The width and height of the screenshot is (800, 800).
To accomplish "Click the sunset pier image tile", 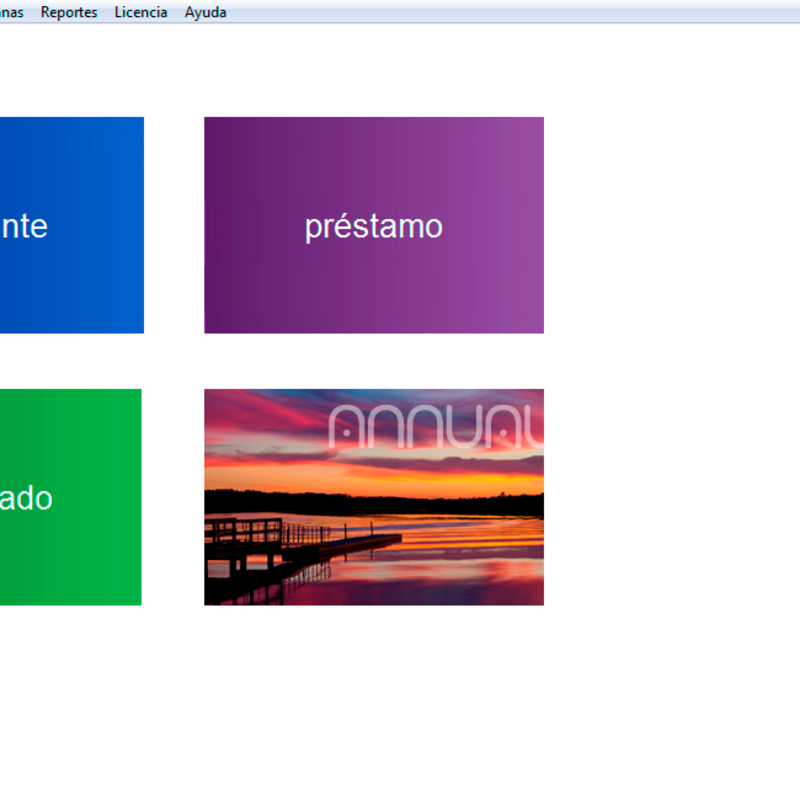I will [x=374, y=497].
